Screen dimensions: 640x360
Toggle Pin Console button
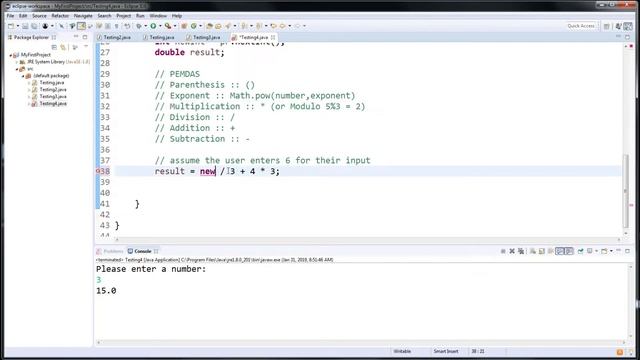pos(580,251)
